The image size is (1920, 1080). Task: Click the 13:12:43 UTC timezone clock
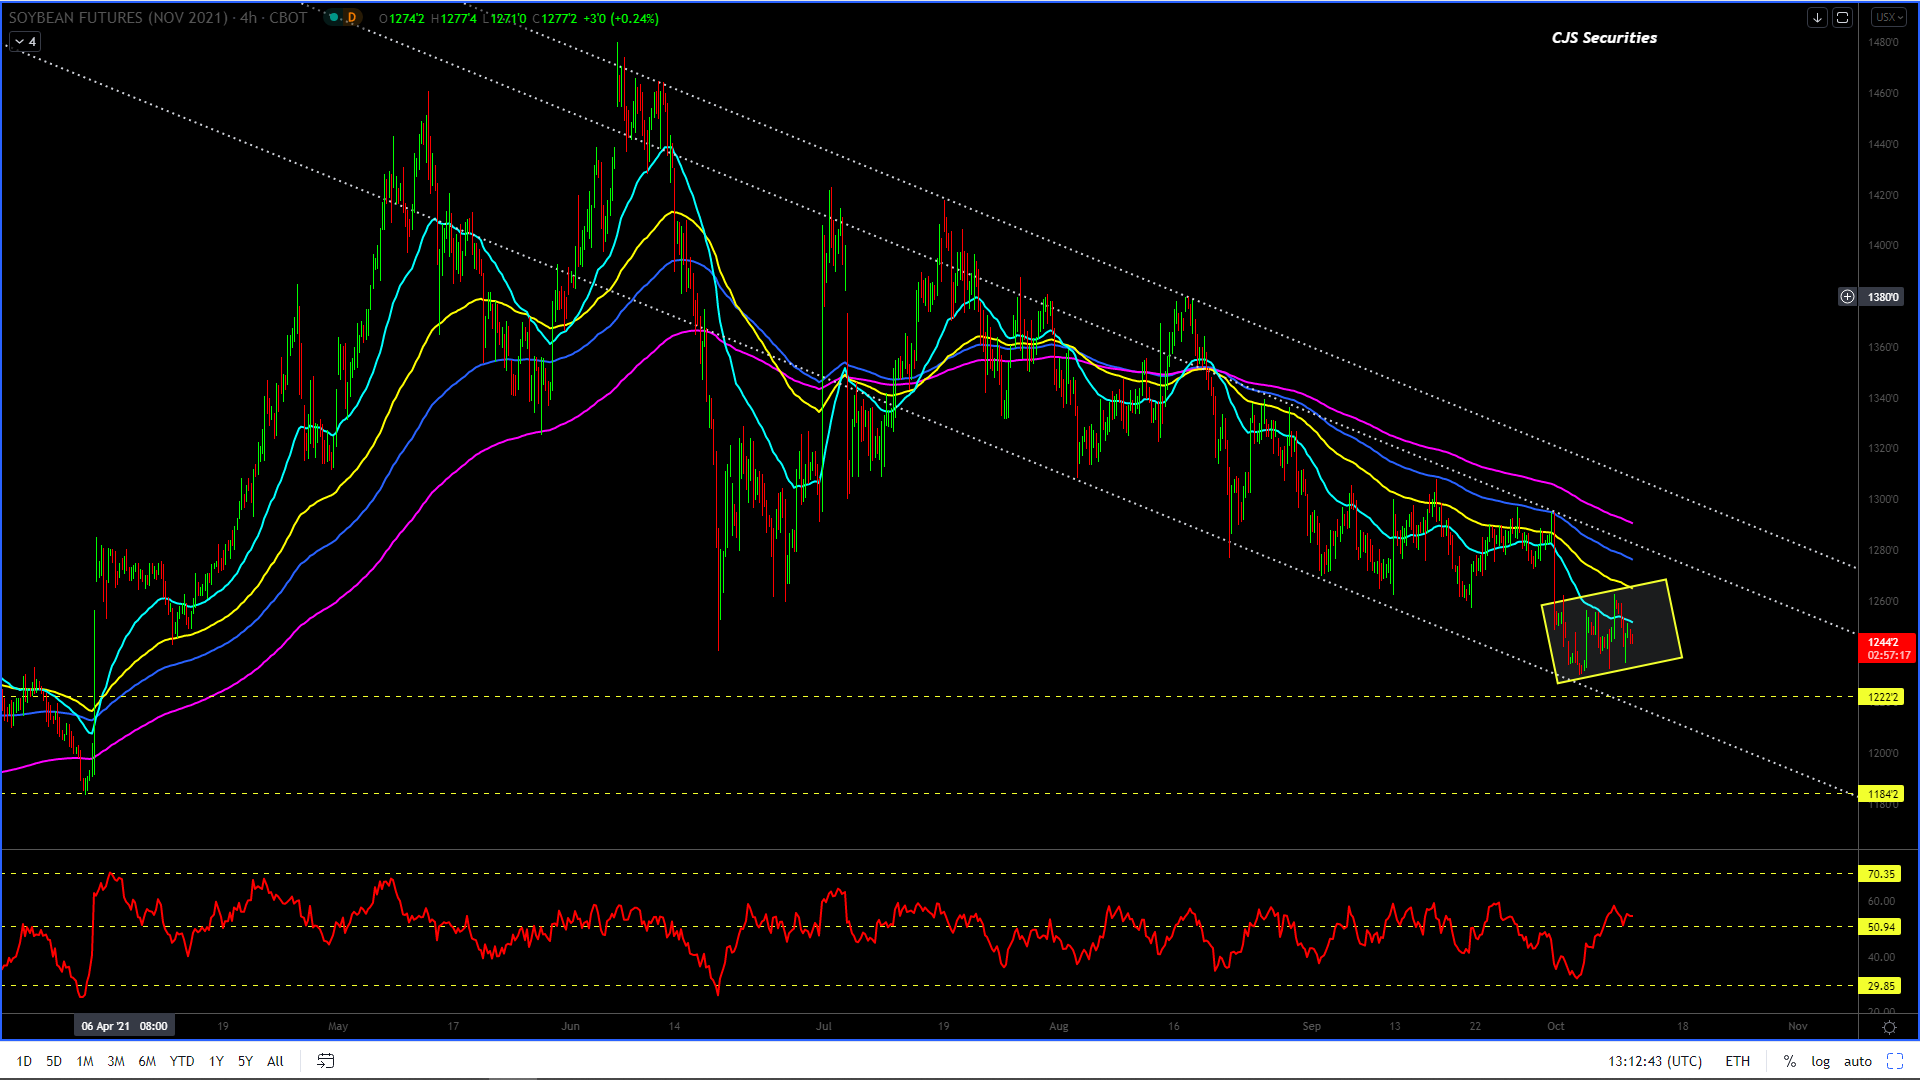click(1654, 1061)
